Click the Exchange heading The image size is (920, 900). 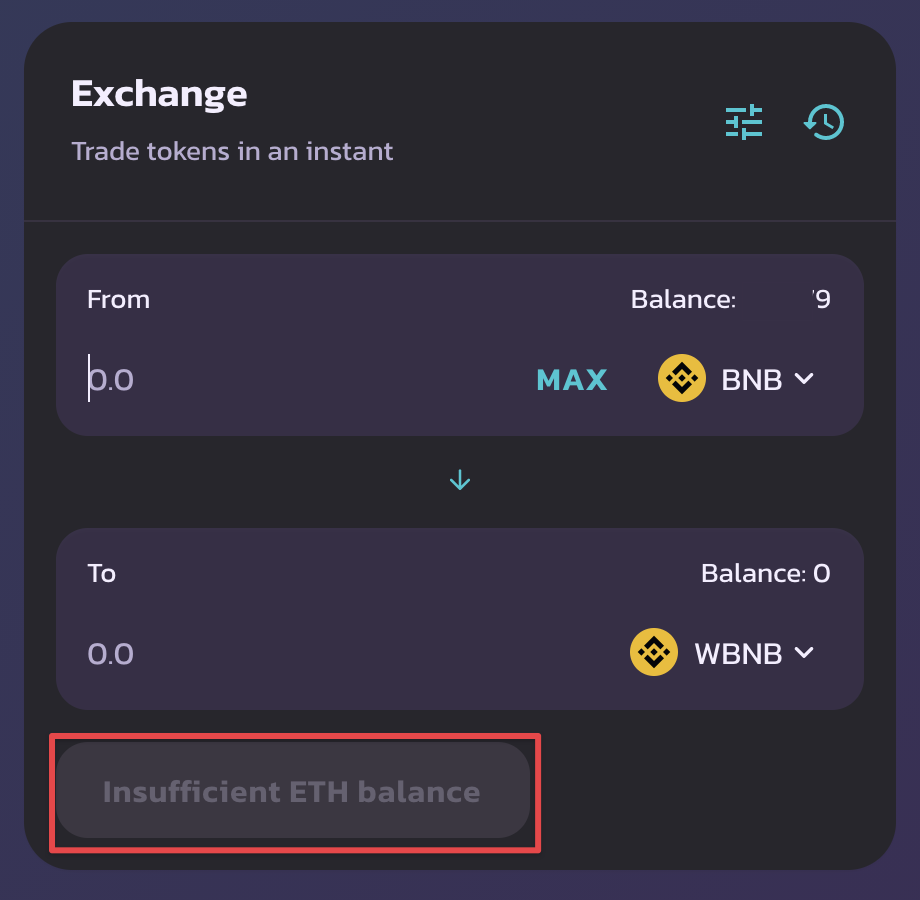(x=158, y=92)
